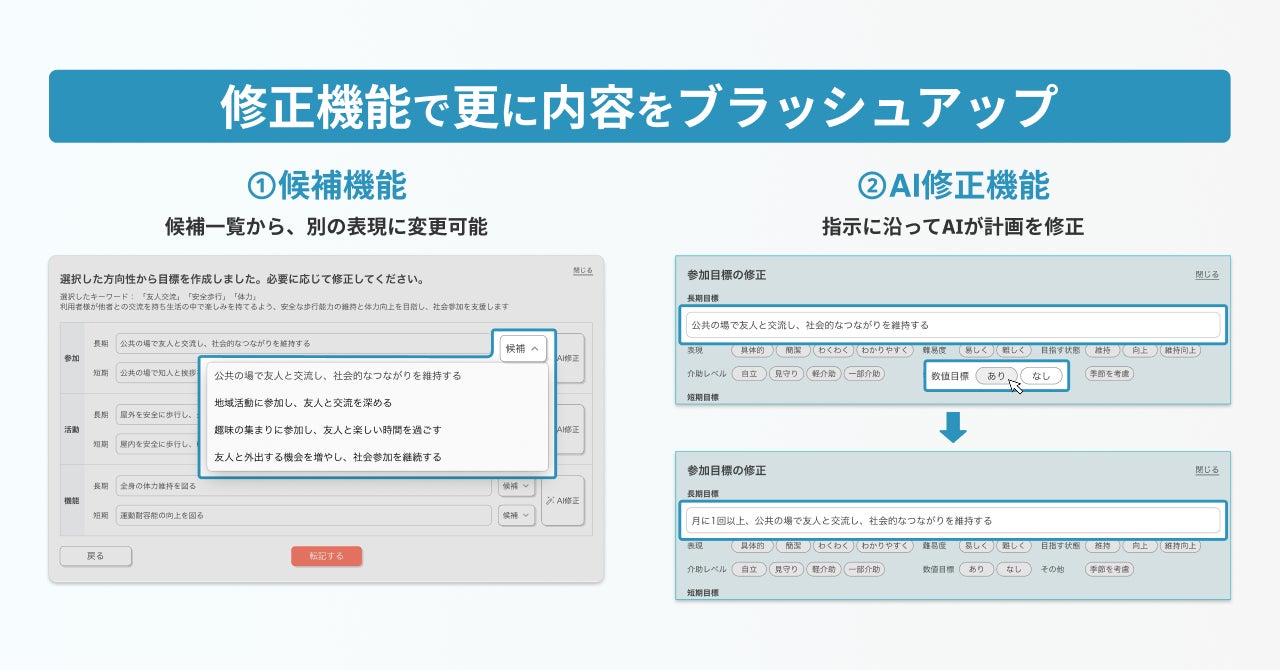Select 一部介助 assistance level in top panel

click(x=864, y=374)
